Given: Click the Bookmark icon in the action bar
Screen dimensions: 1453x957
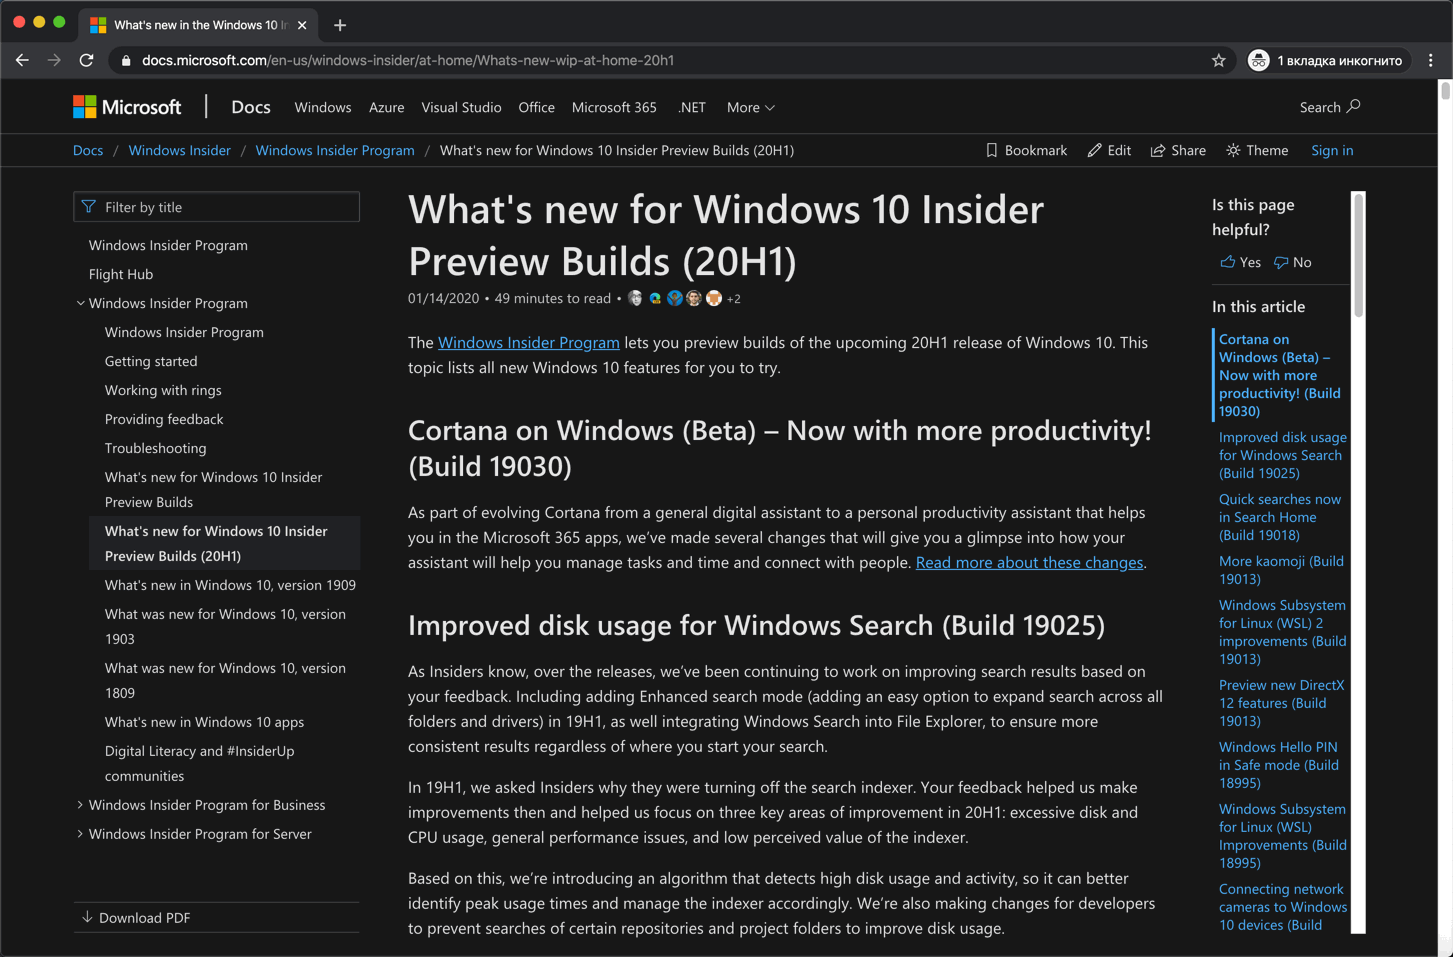Looking at the screenshot, I should click(991, 150).
